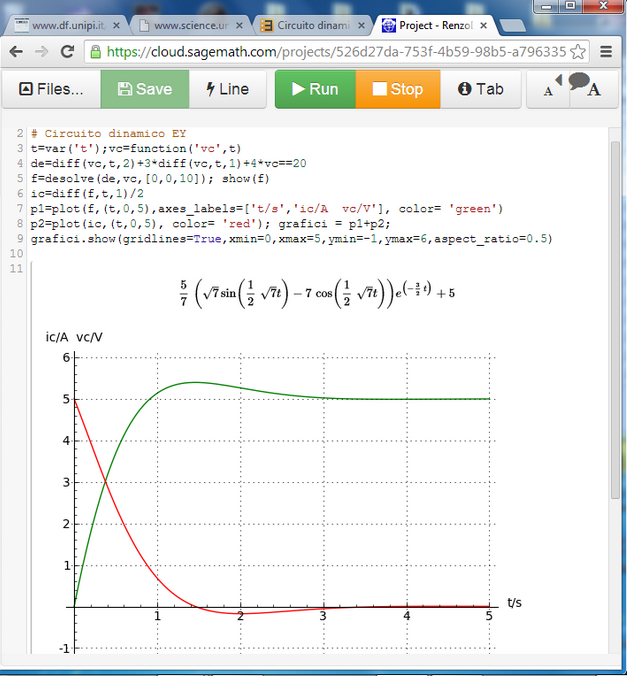Click the Tab help button
The height and width of the screenshot is (676, 627).
pos(480,89)
